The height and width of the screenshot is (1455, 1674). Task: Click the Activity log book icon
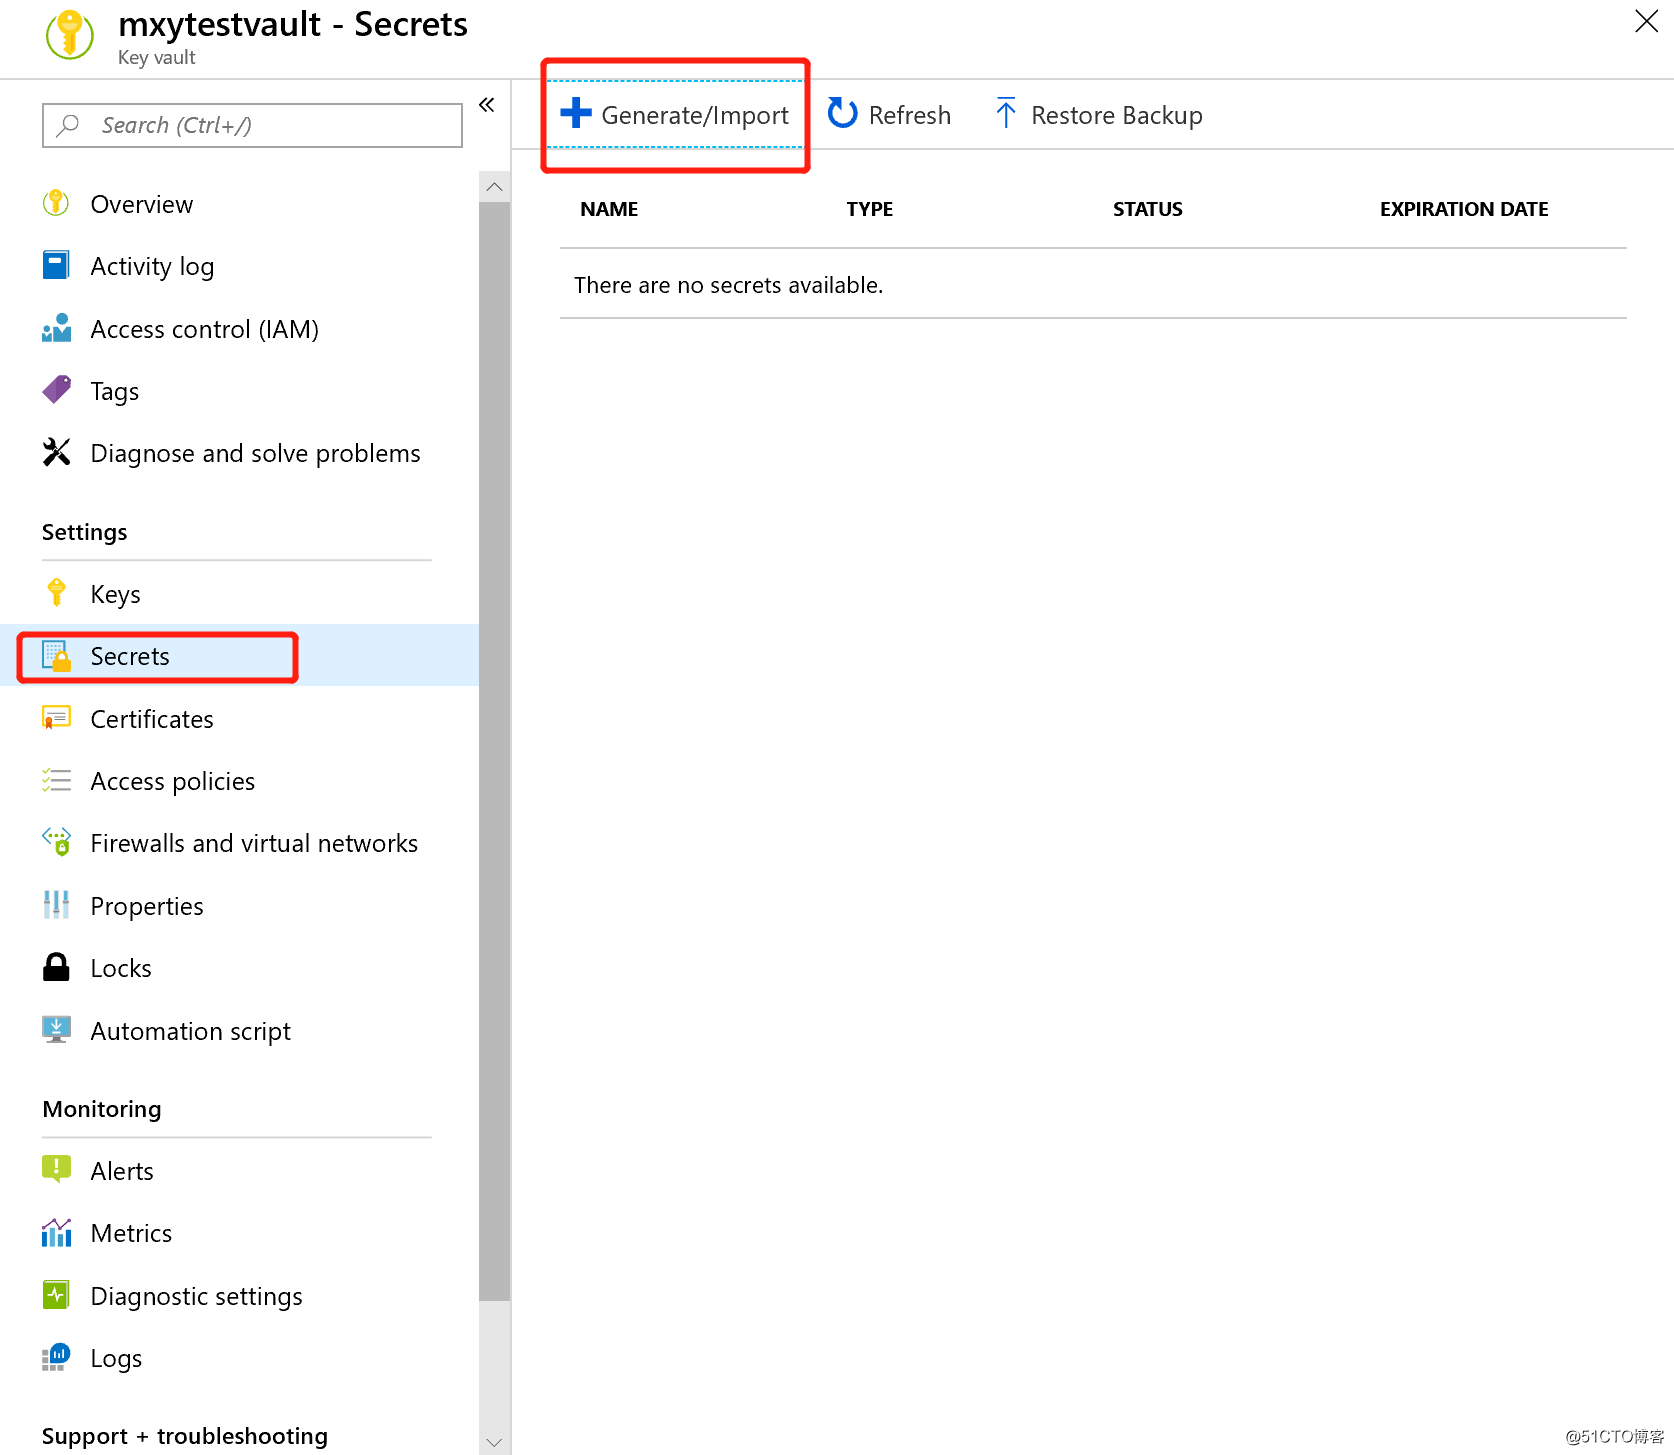56,266
